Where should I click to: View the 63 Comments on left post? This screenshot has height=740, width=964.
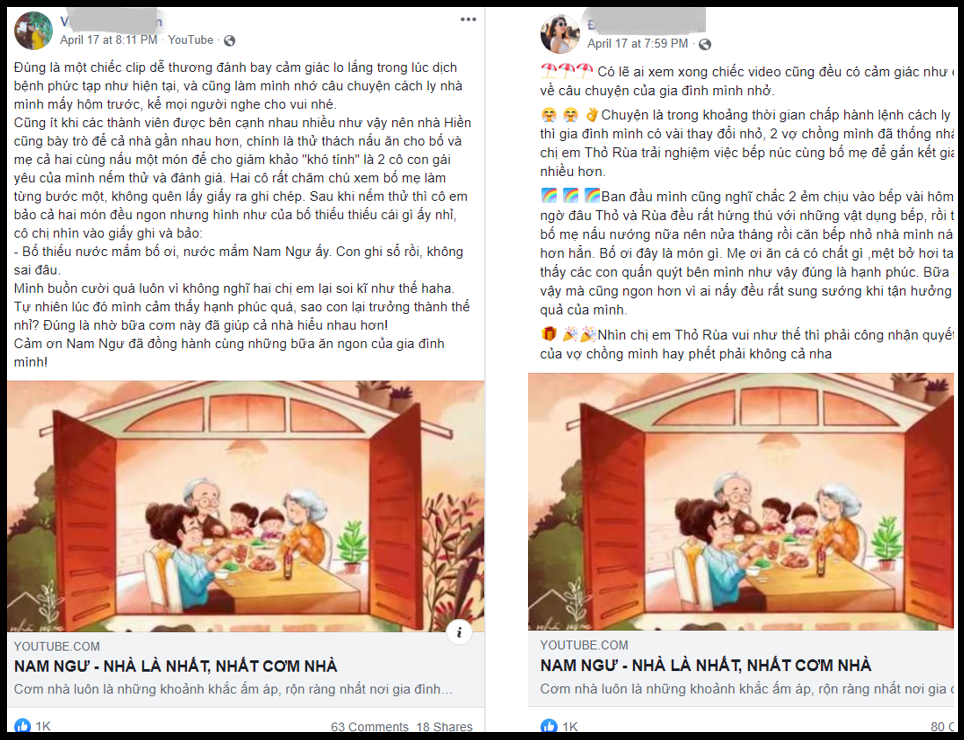tap(369, 727)
